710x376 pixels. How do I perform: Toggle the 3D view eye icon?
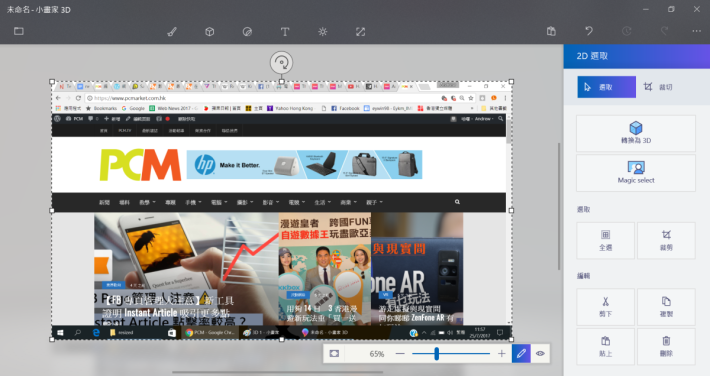click(540, 353)
